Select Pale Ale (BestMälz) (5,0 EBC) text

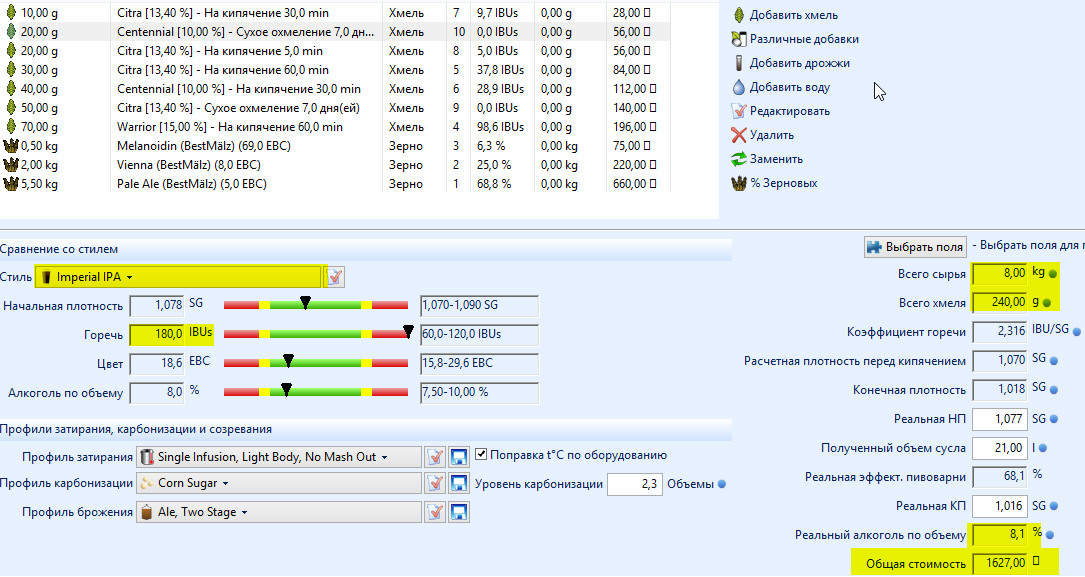(192, 184)
